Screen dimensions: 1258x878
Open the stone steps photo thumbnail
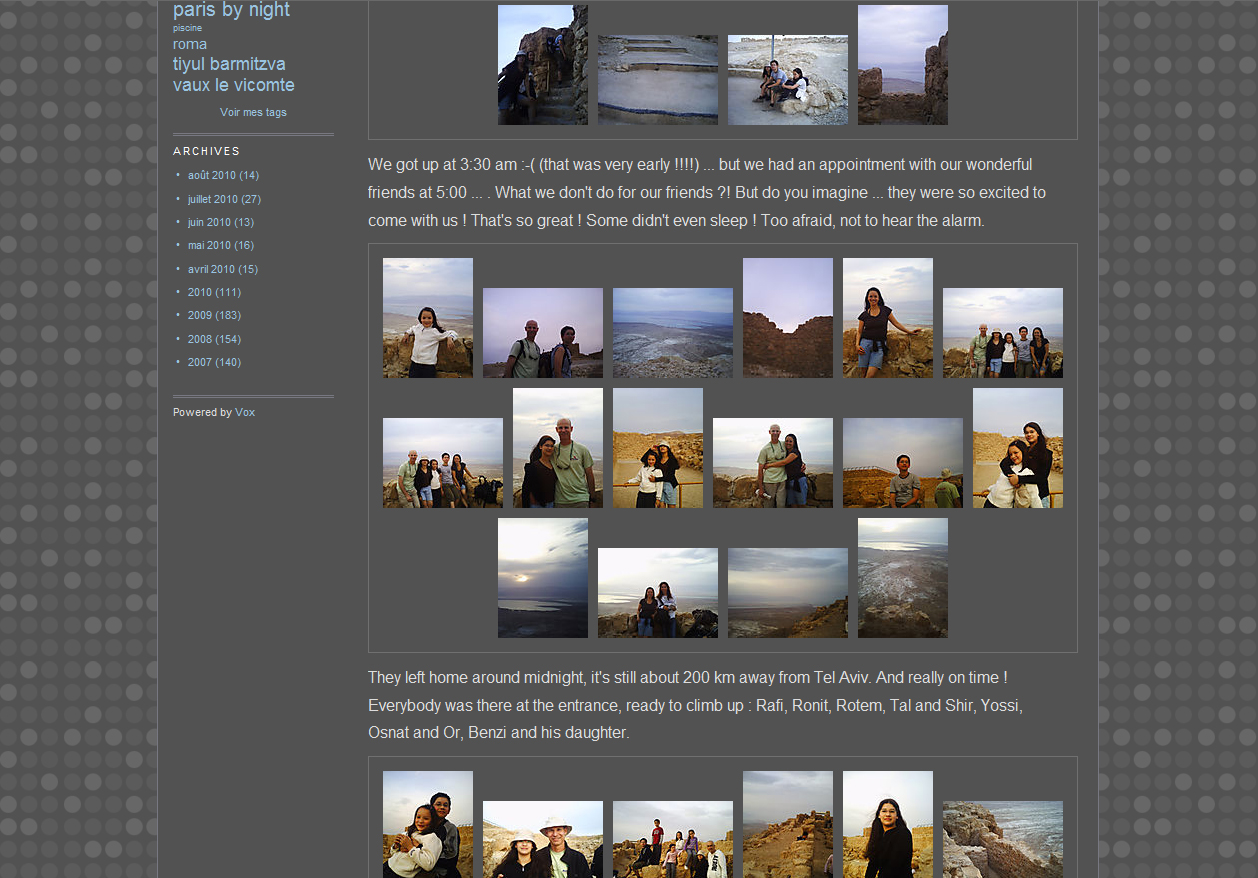pyautogui.click(x=657, y=80)
